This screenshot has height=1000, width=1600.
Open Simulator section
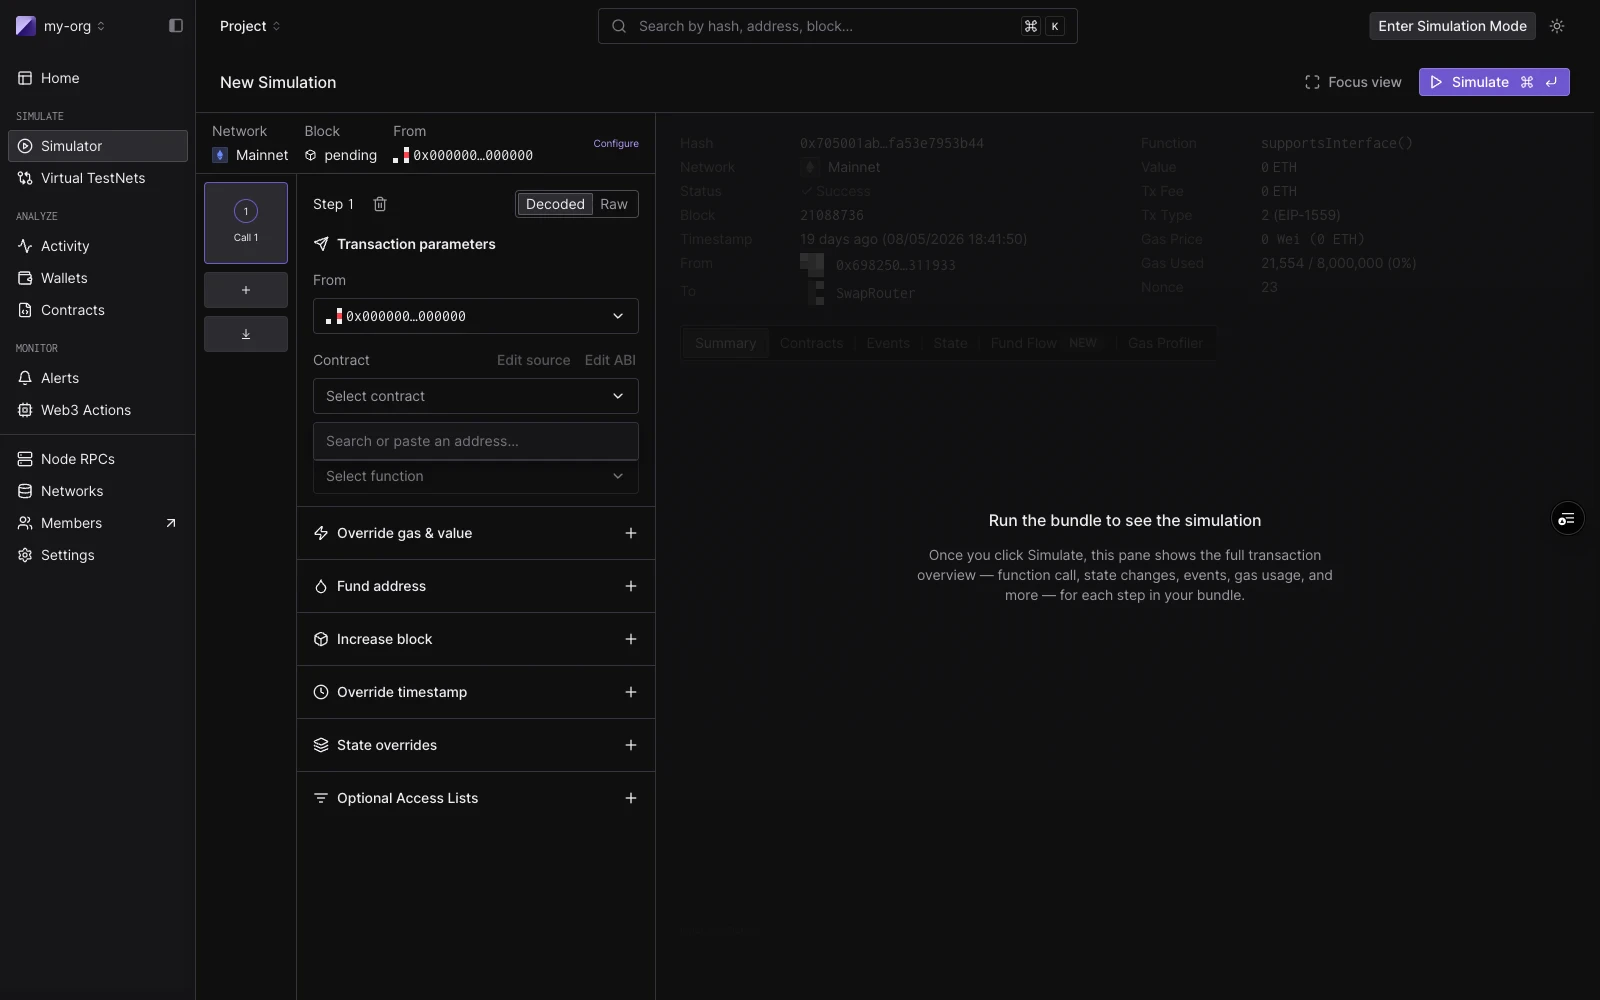(98, 146)
